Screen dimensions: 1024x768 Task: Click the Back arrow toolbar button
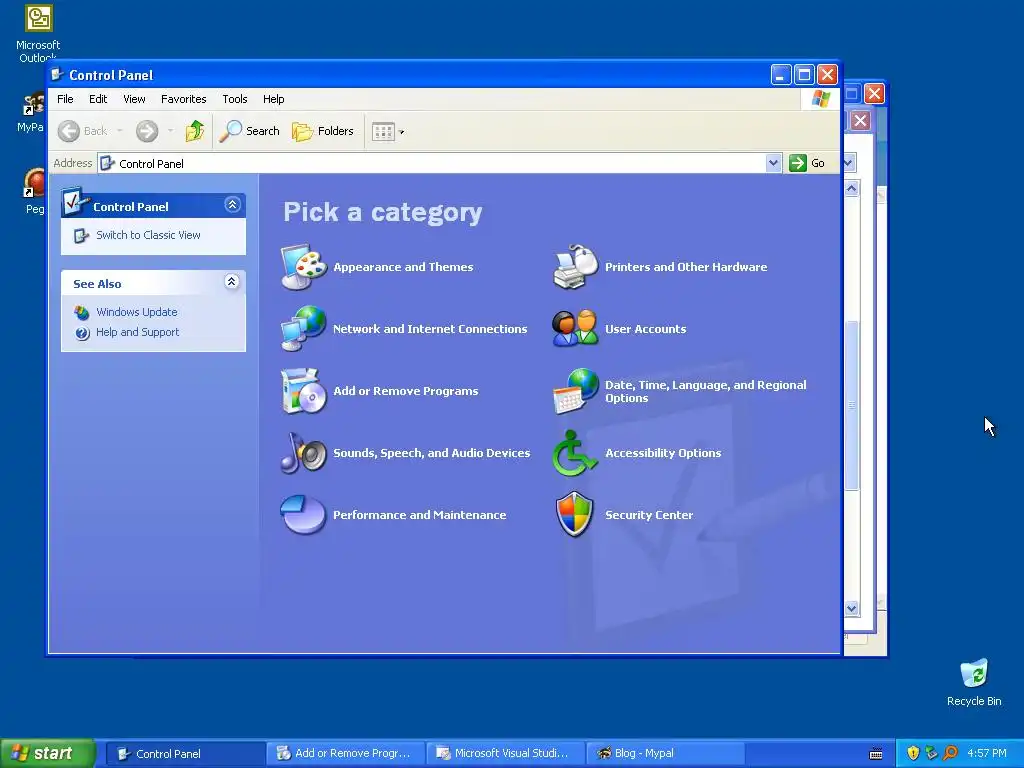click(x=82, y=131)
